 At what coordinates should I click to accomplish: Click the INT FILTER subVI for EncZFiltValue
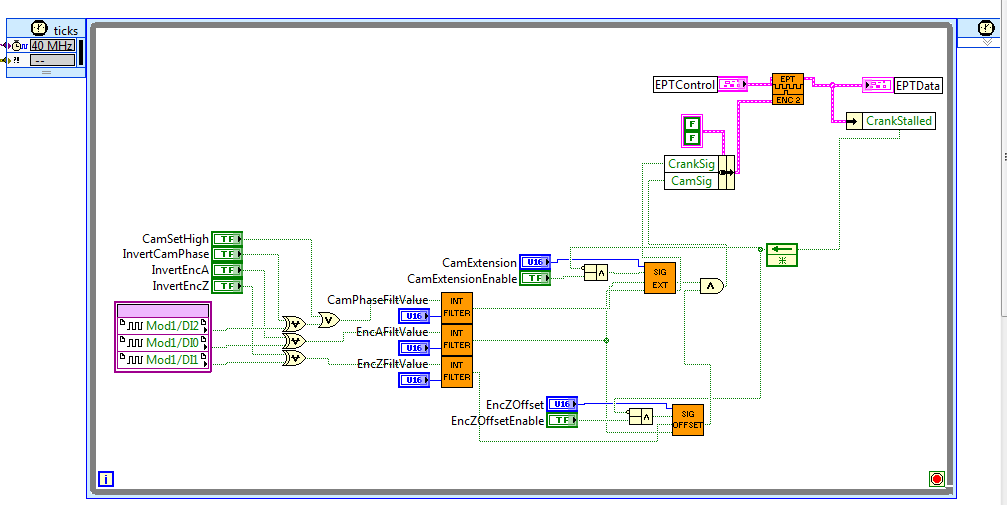coord(457,372)
